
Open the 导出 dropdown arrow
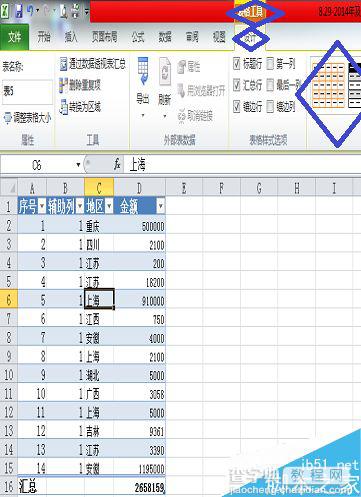click(x=143, y=116)
